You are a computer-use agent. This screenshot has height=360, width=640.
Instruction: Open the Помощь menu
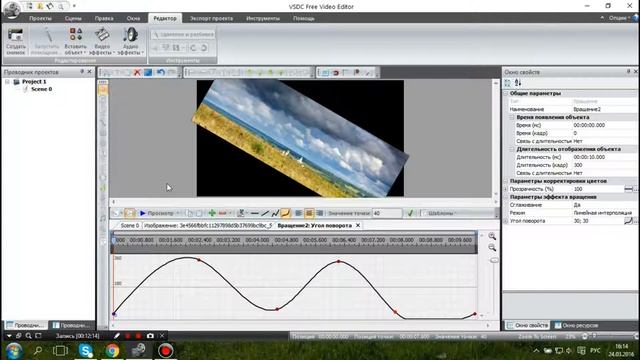[x=304, y=18]
